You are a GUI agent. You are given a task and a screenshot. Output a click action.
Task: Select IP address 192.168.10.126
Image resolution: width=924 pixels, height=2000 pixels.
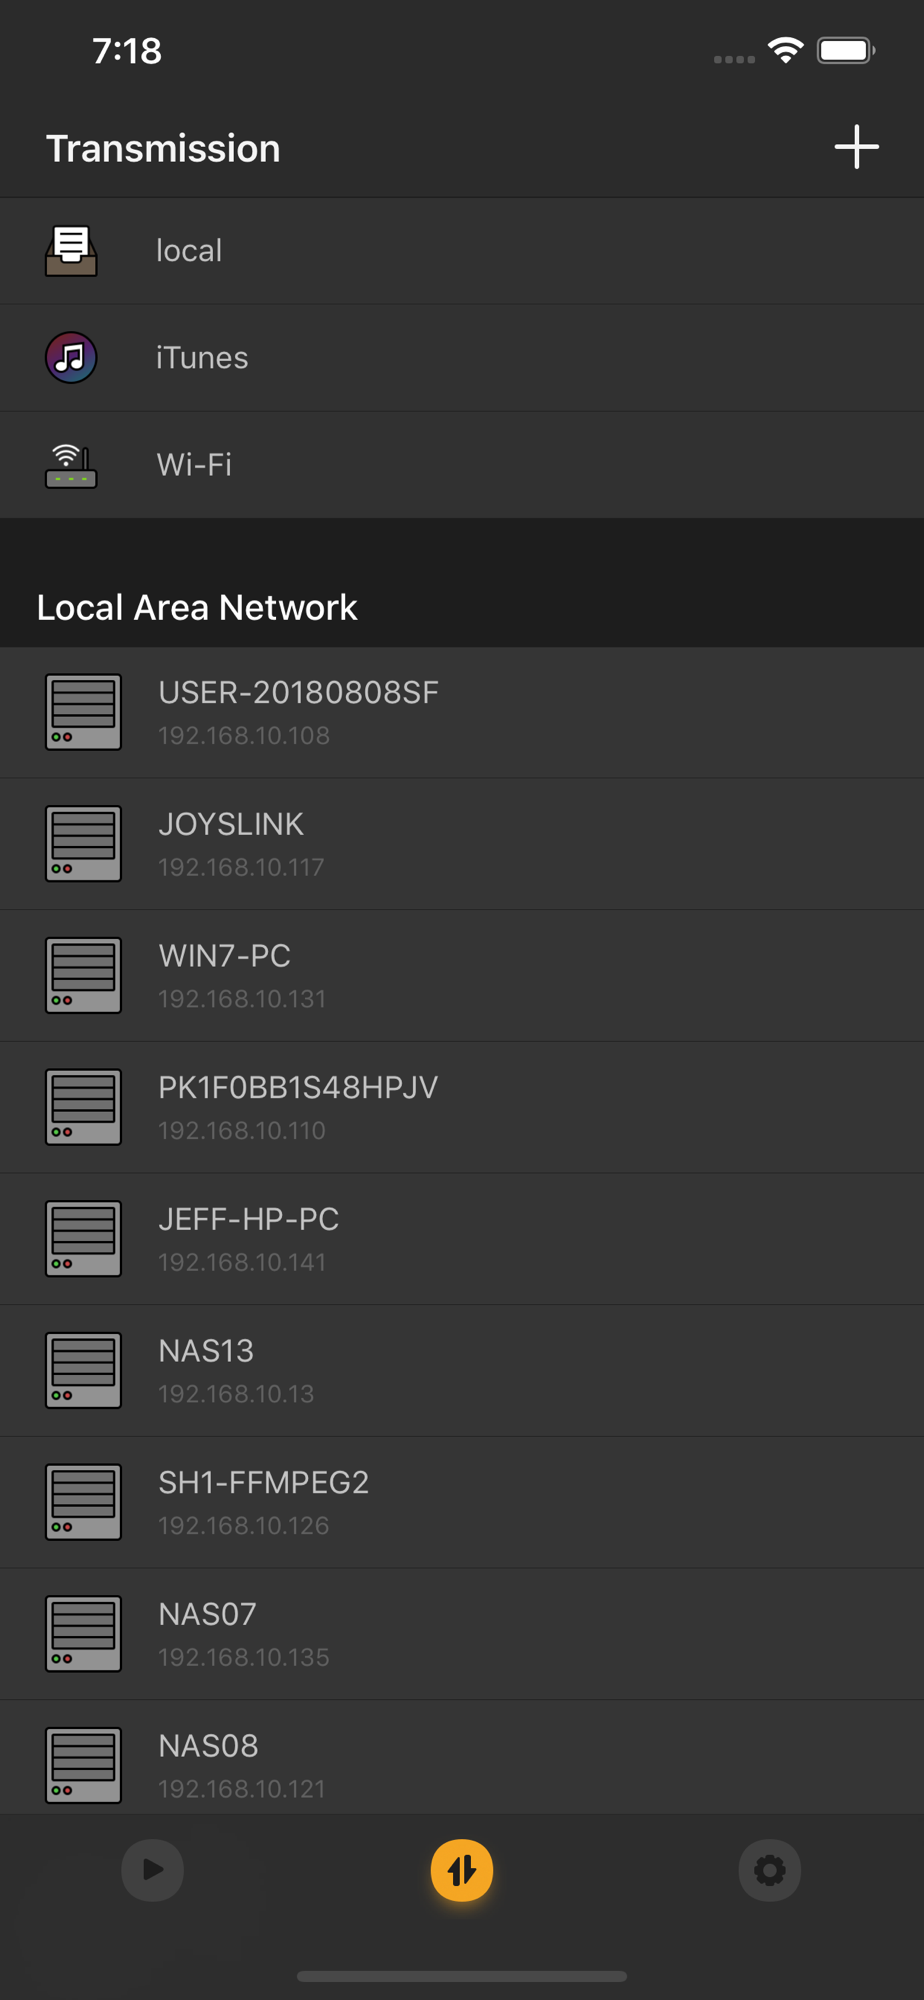pyautogui.click(x=244, y=1526)
